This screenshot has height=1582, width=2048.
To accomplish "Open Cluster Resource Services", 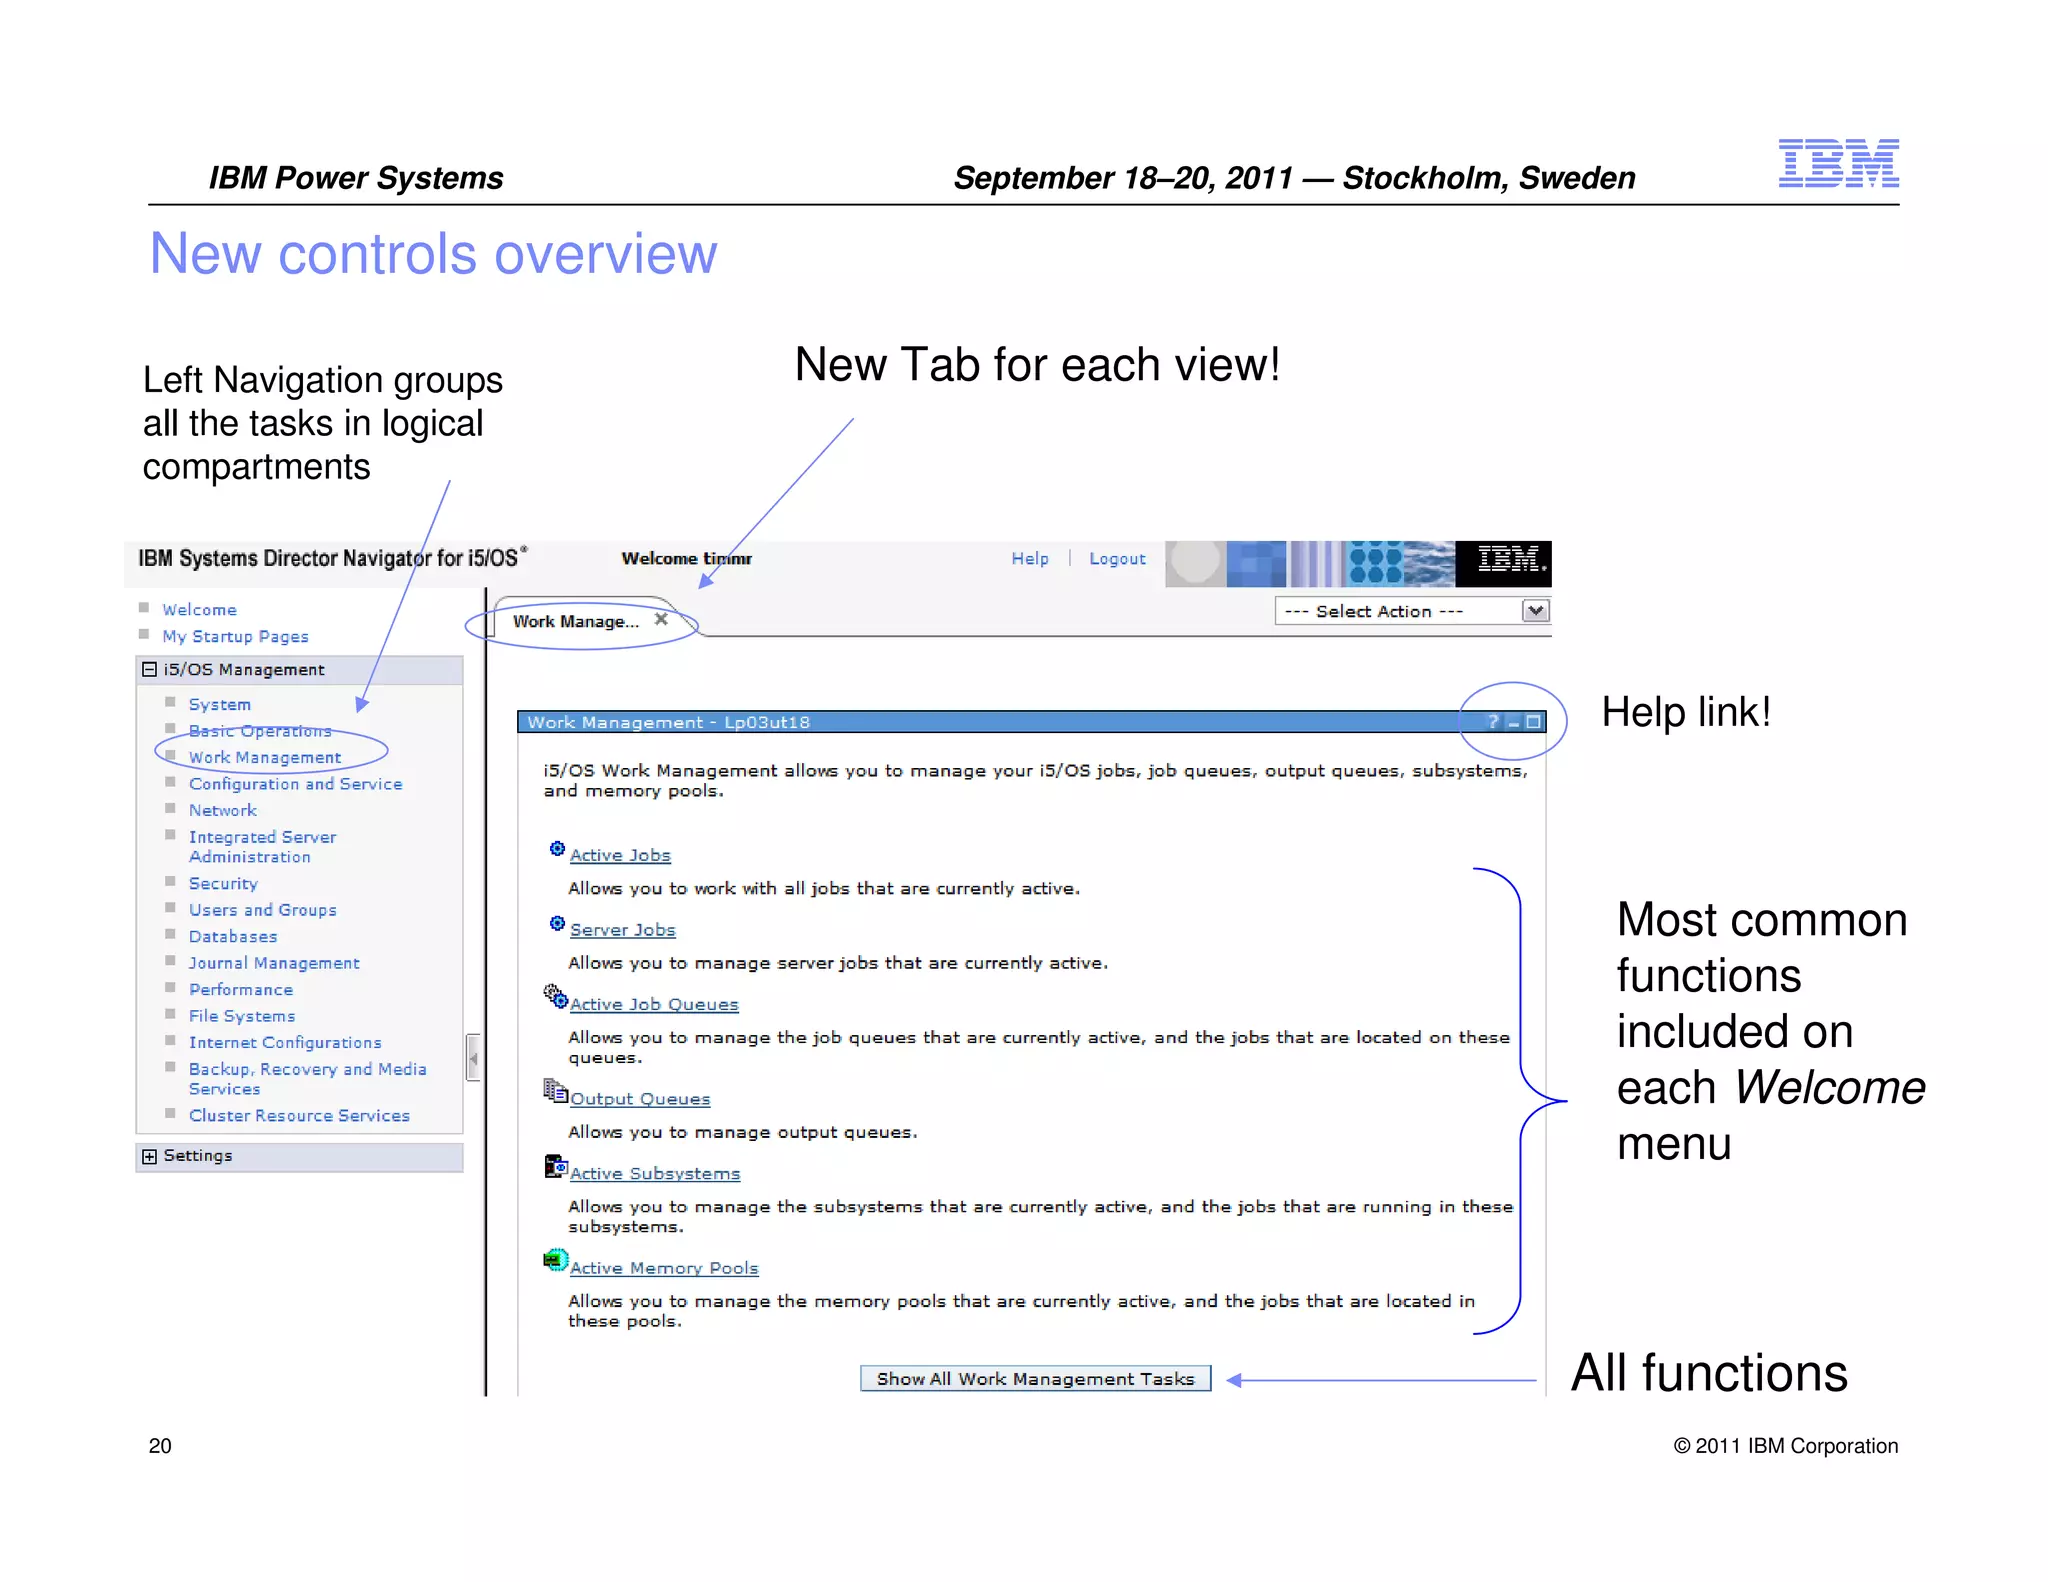I will pos(299,1115).
